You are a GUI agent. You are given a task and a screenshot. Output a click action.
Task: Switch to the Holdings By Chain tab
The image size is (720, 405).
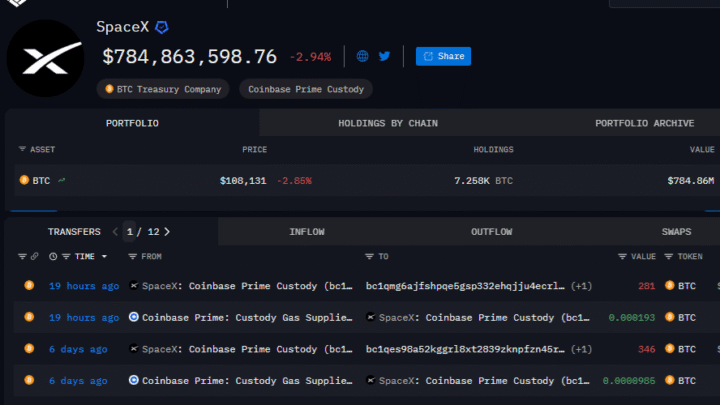click(x=387, y=123)
